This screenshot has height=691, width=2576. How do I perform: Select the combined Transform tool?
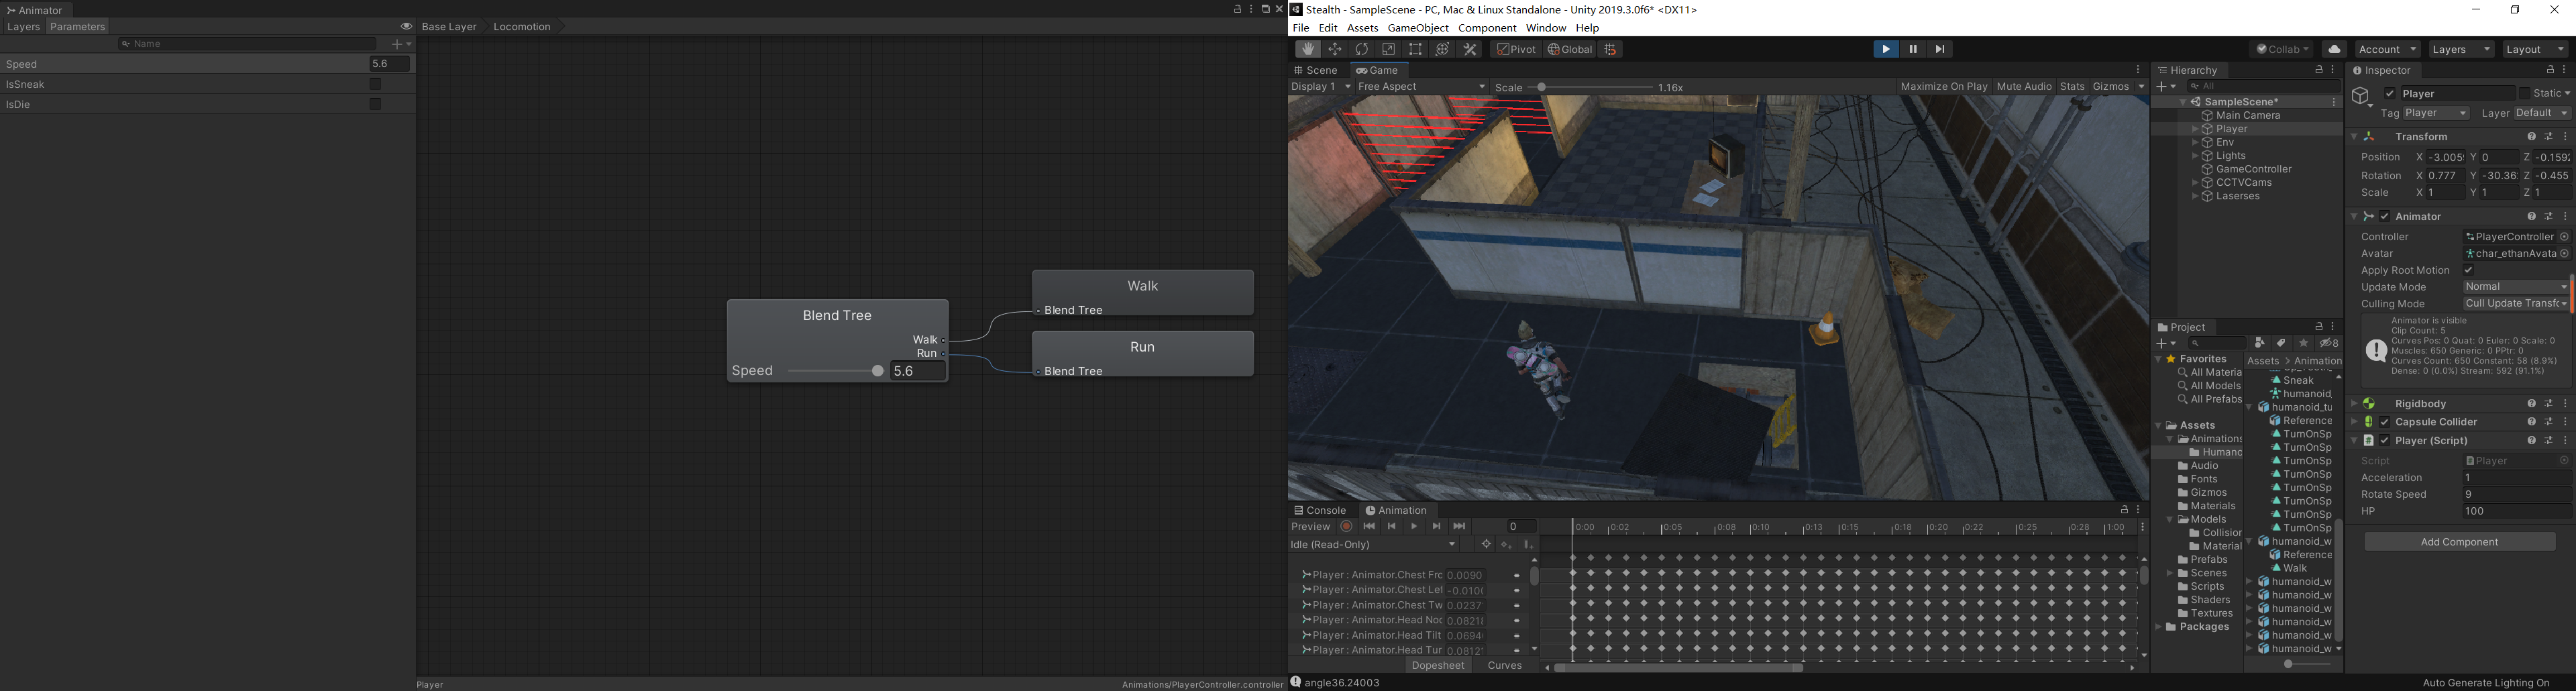click(1443, 49)
